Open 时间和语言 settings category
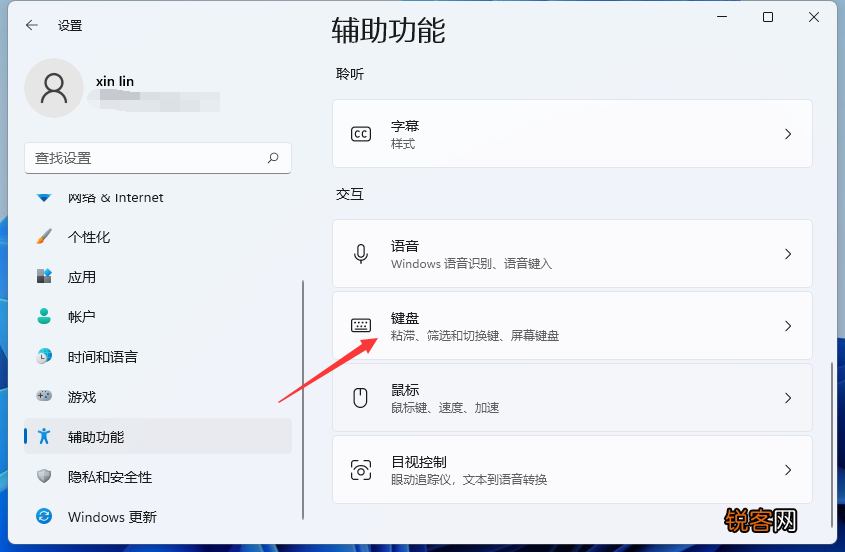This screenshot has height=552, width=845. coord(158,356)
